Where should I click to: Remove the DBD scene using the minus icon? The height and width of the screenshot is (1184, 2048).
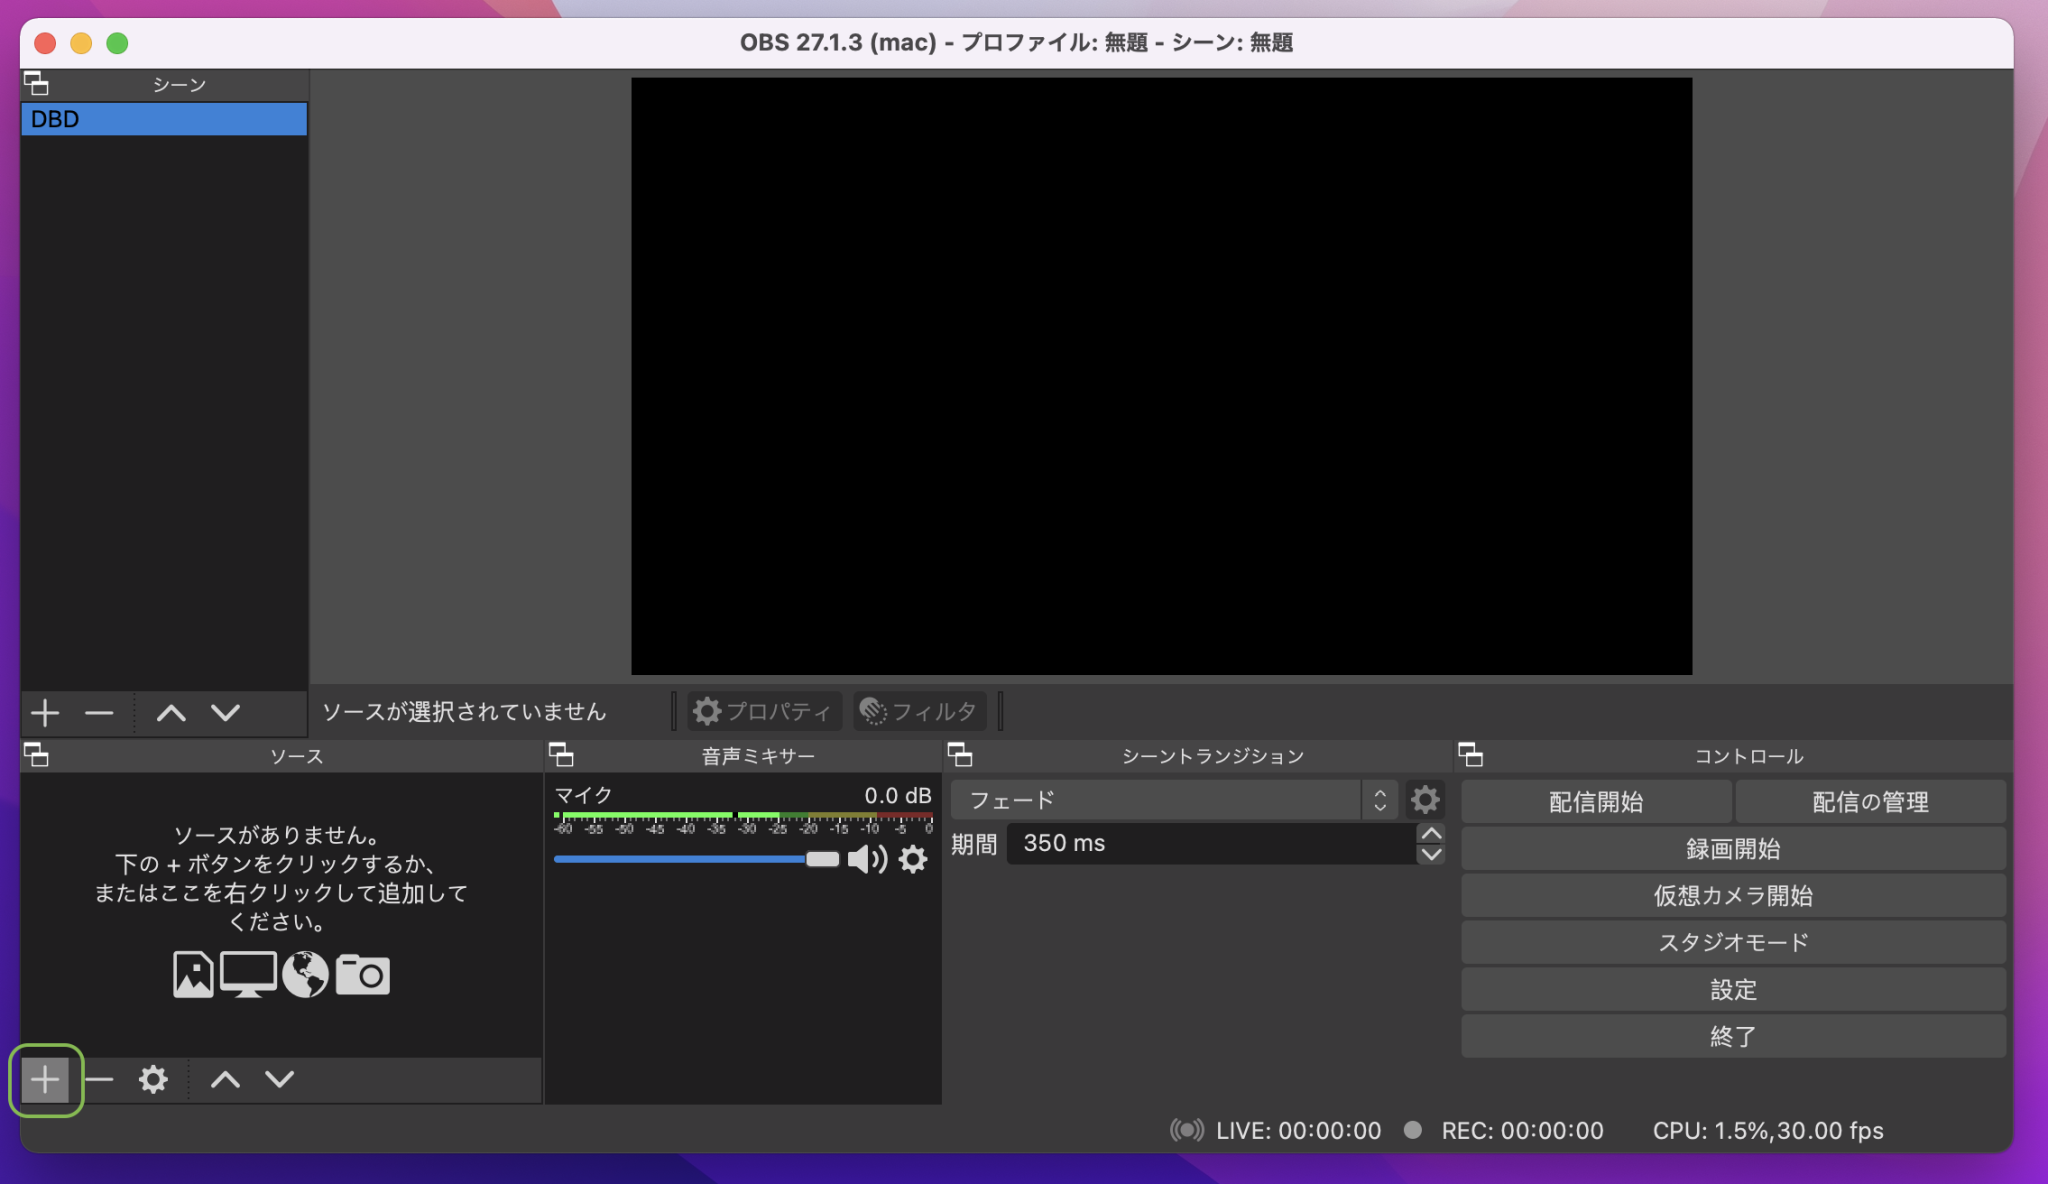98,713
